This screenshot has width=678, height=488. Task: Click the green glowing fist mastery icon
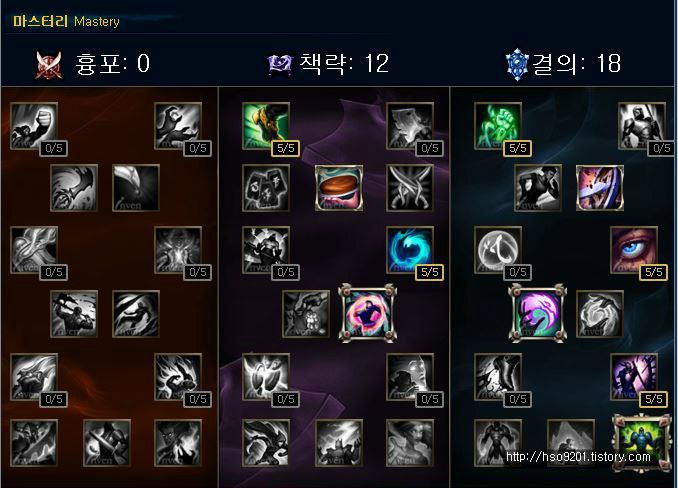498,126
